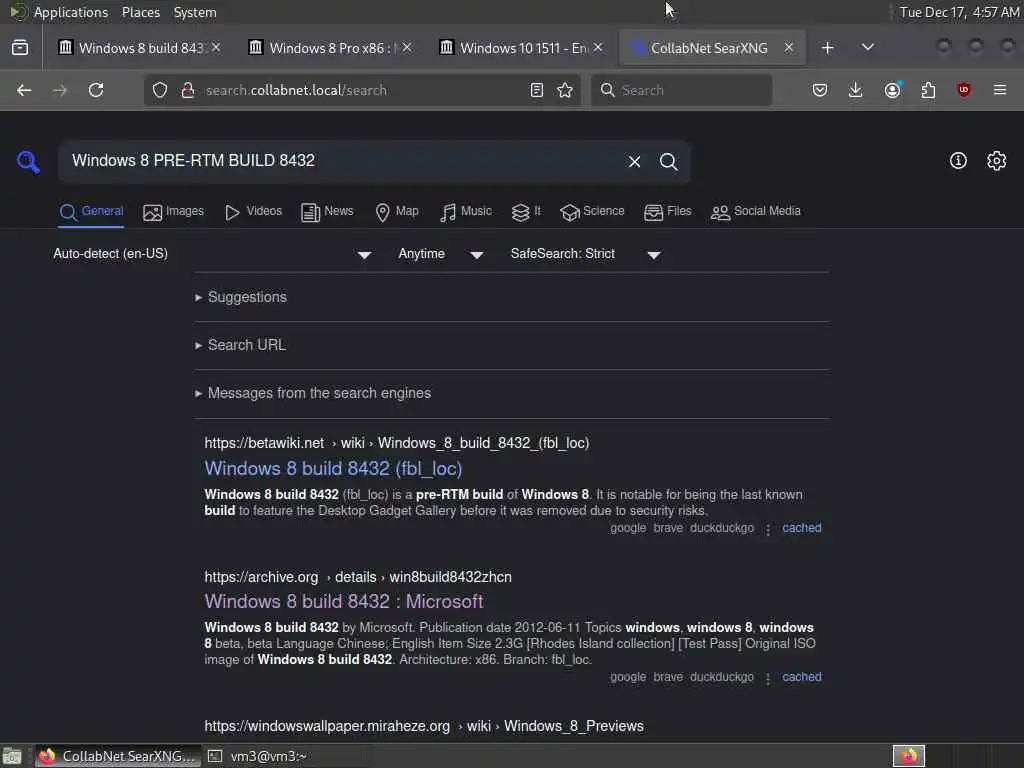Viewport: 1024px width, 768px height.
Task: Bookmark this page with star icon
Action: coord(565,90)
